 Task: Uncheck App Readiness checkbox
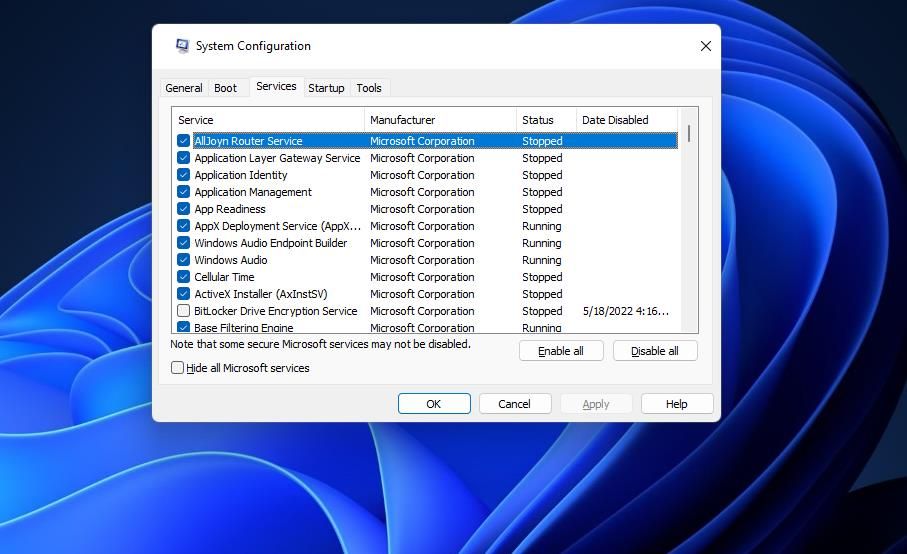click(x=183, y=209)
